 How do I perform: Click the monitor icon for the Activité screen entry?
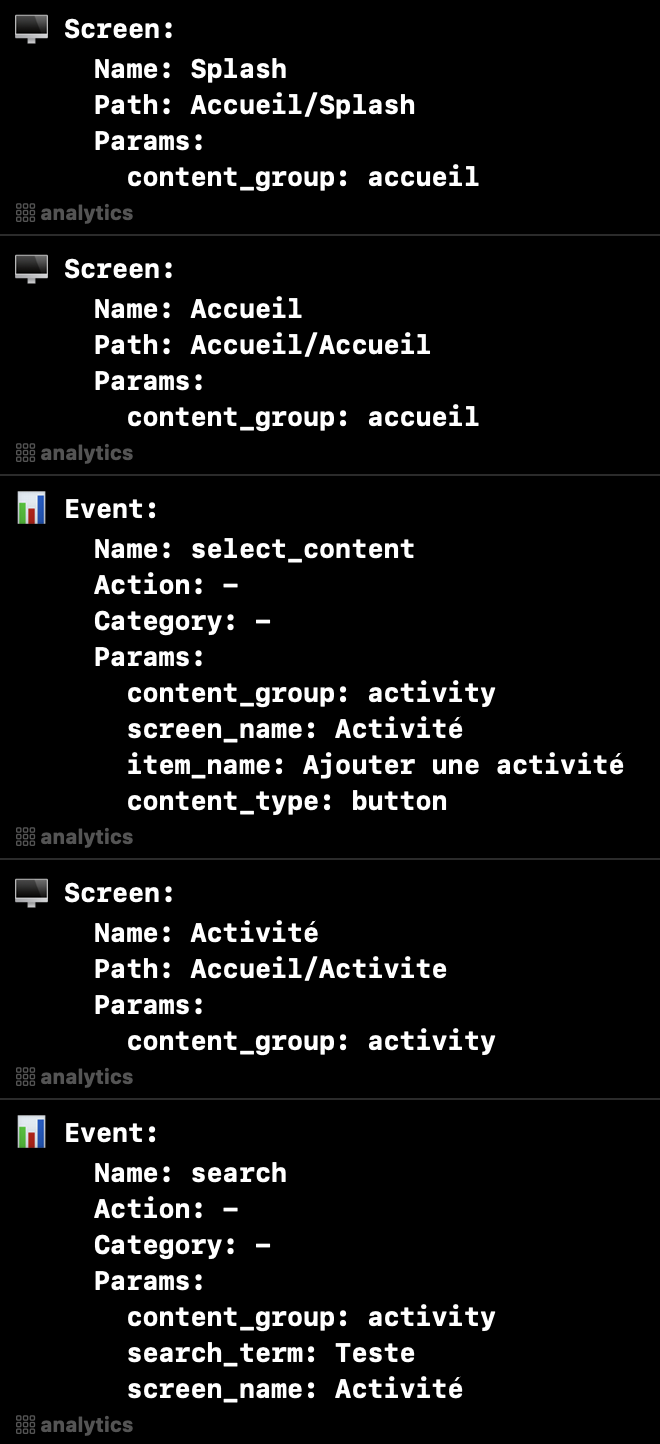pyautogui.click(x=31, y=893)
